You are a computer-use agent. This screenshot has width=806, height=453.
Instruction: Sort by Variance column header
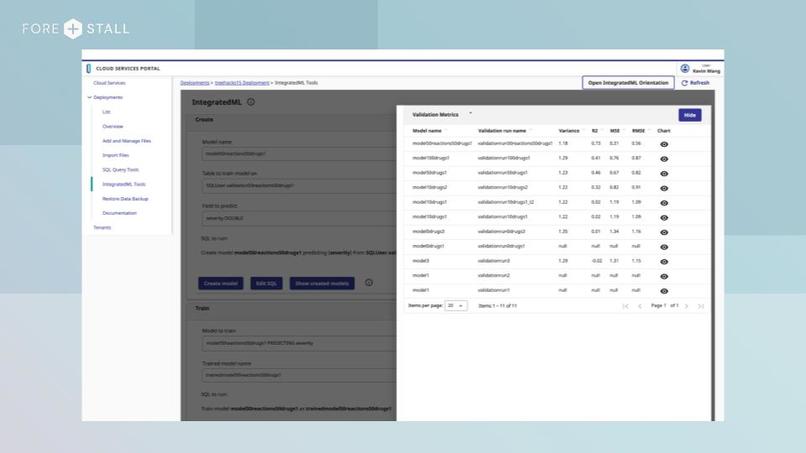[569, 131]
